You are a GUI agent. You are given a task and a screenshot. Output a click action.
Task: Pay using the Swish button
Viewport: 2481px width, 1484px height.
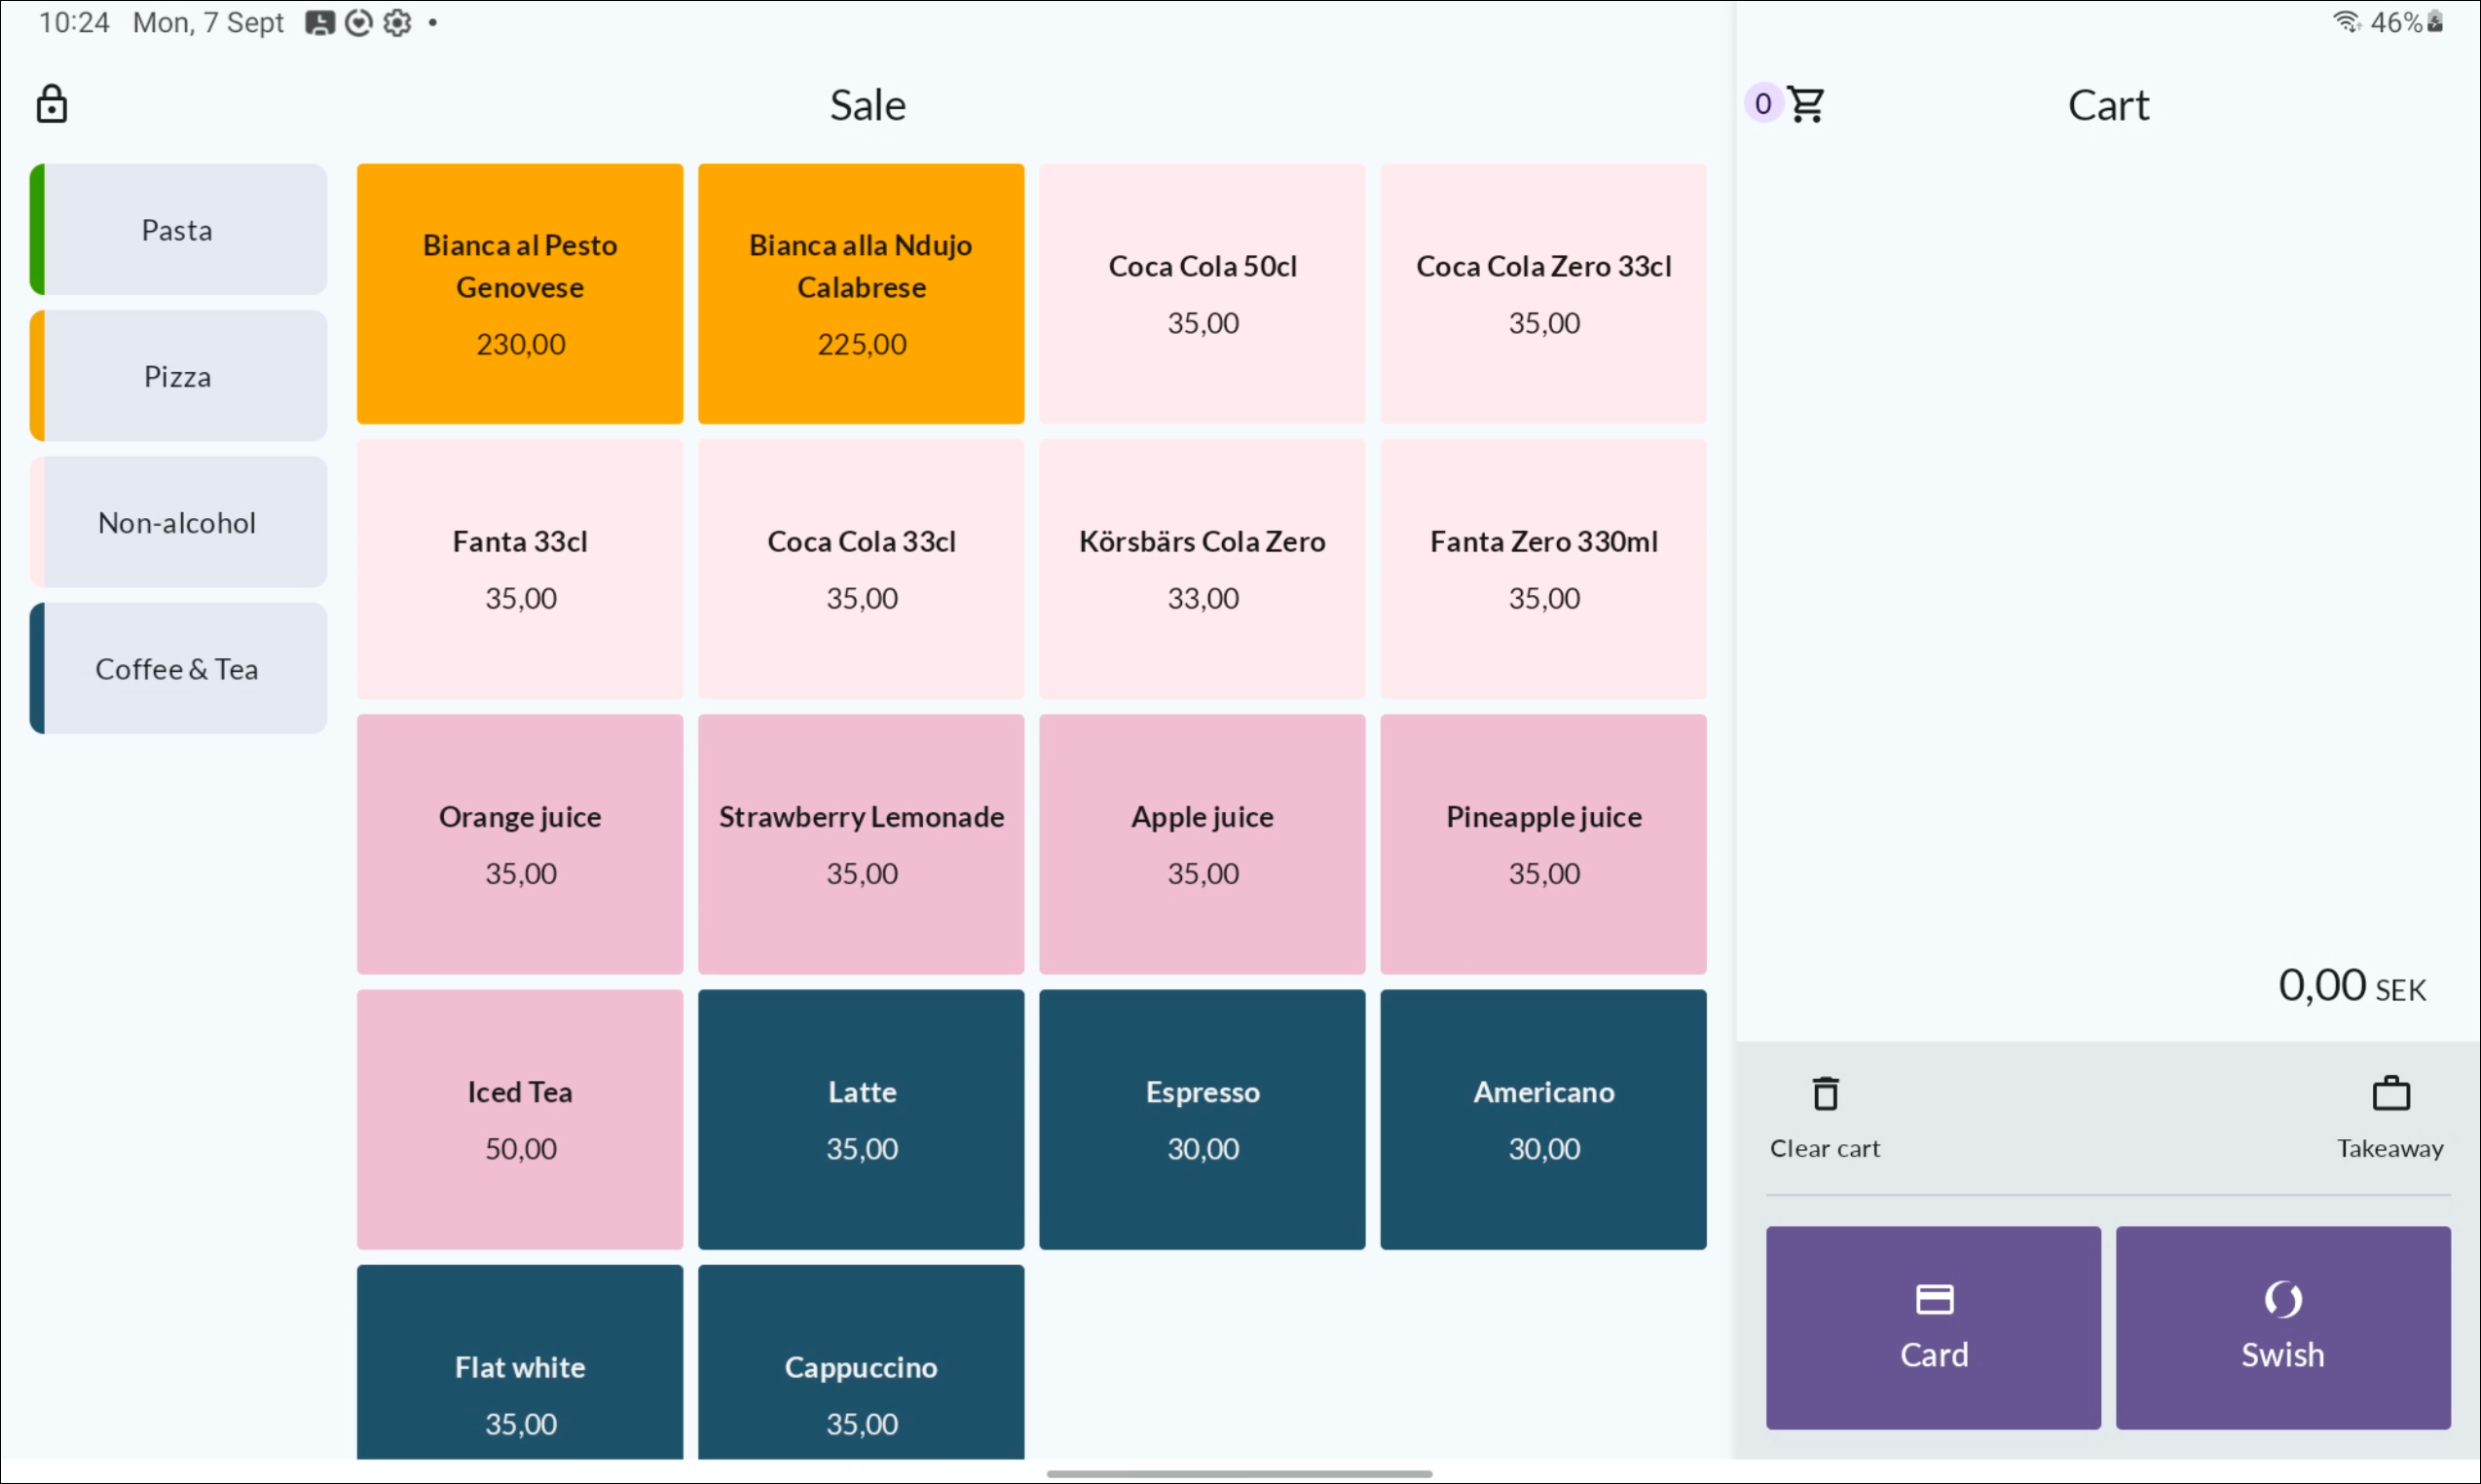click(x=2283, y=1327)
